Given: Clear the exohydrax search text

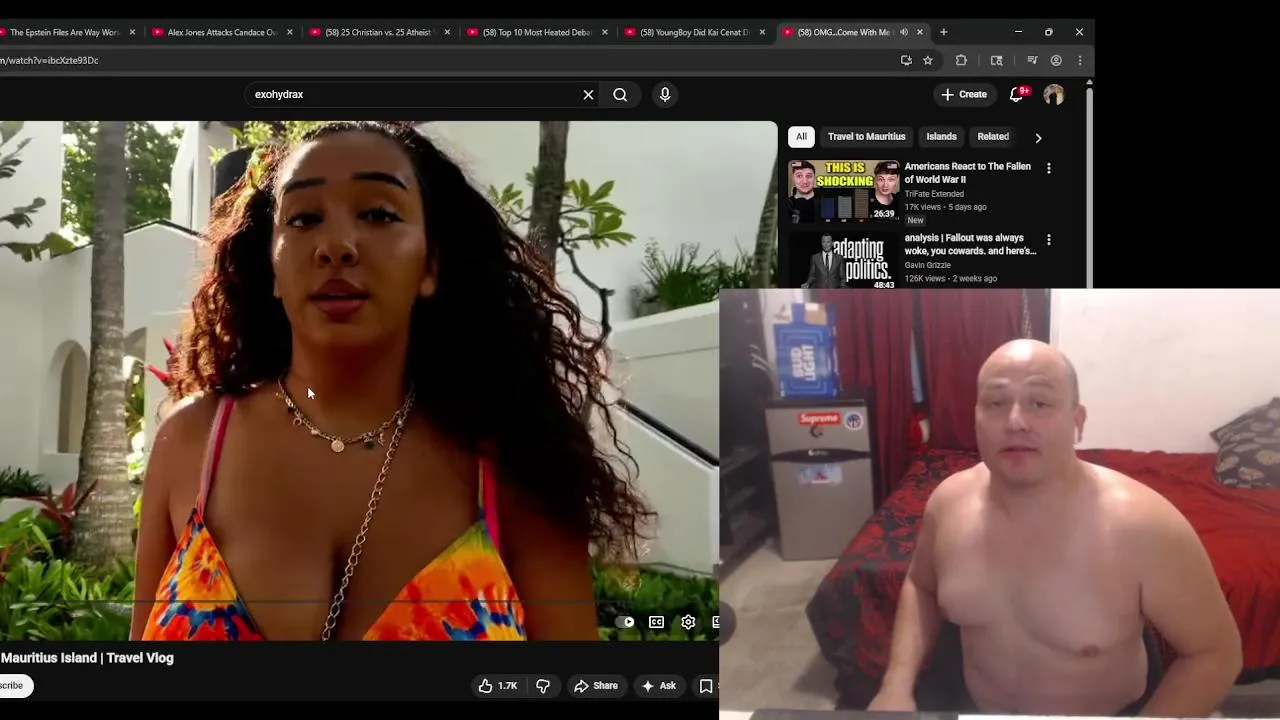Looking at the screenshot, I should pyautogui.click(x=588, y=95).
